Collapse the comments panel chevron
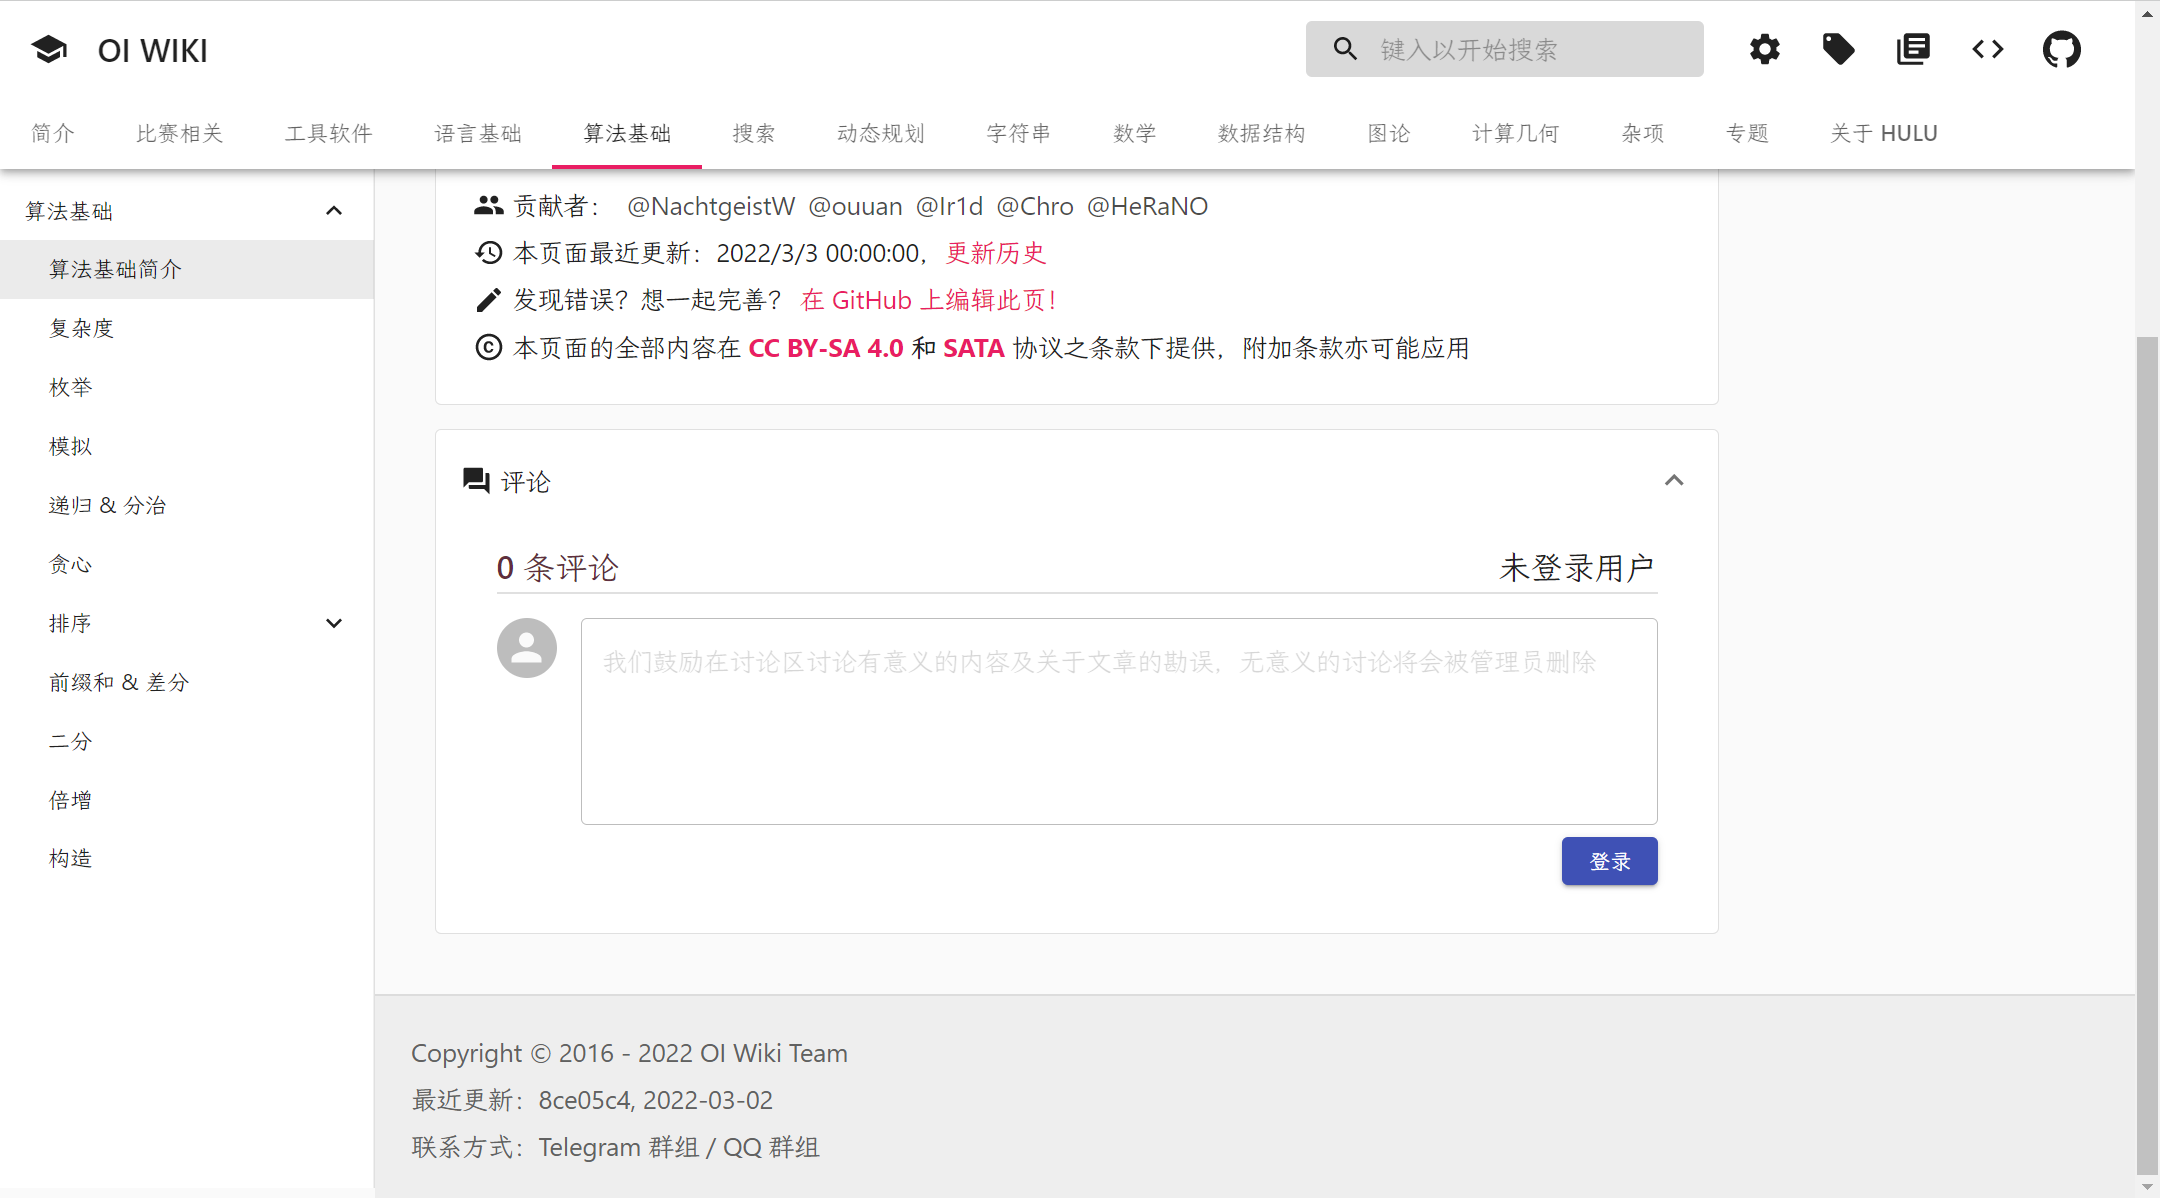Image resolution: width=2160 pixels, height=1198 pixels. coord(1675,481)
